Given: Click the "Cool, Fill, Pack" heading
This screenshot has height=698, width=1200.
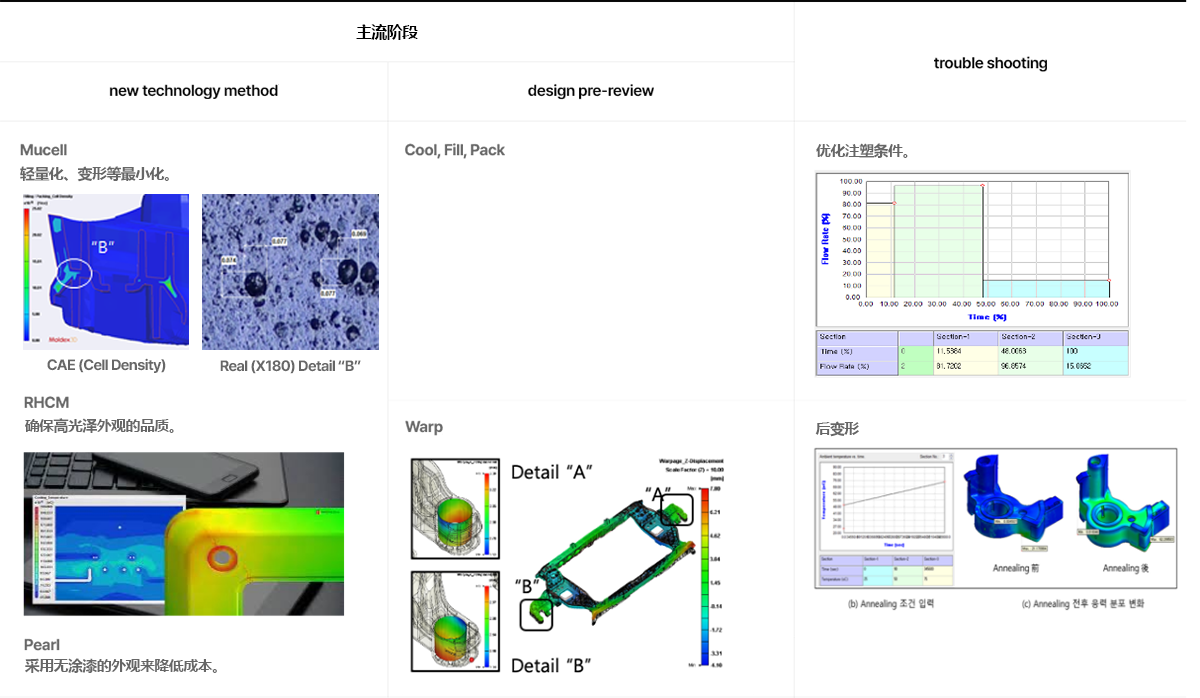Looking at the screenshot, I should 454,150.
